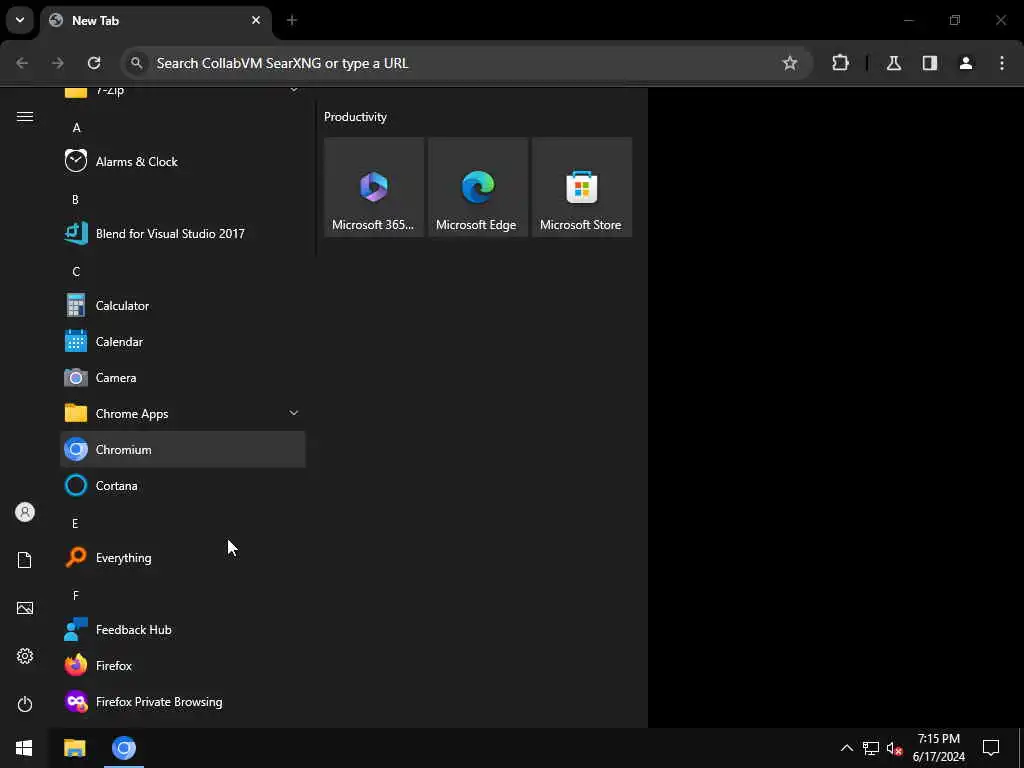Bookmark this tab with the star icon

790,63
